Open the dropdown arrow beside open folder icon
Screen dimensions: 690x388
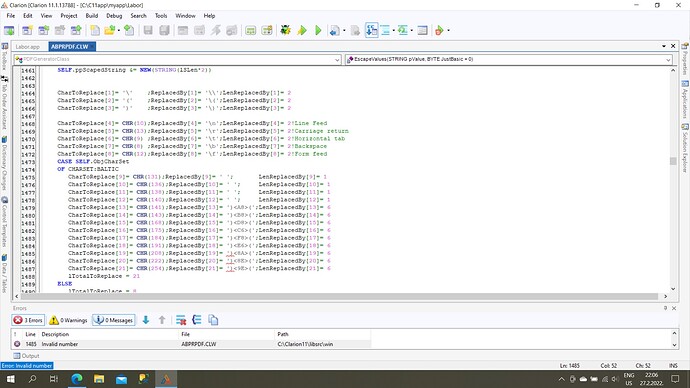point(119,30)
